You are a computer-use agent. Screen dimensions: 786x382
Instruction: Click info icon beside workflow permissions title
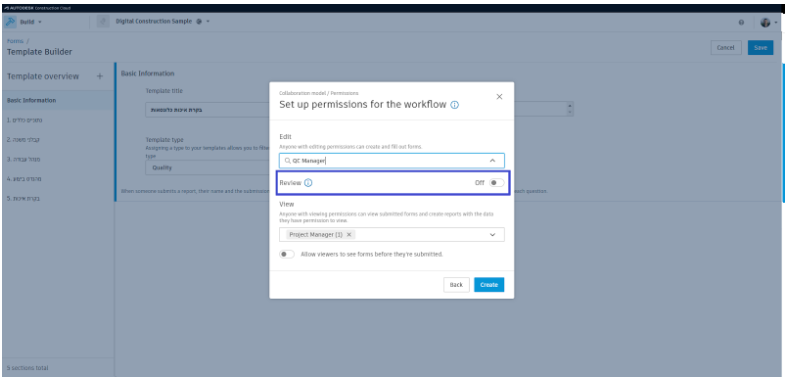(454, 105)
